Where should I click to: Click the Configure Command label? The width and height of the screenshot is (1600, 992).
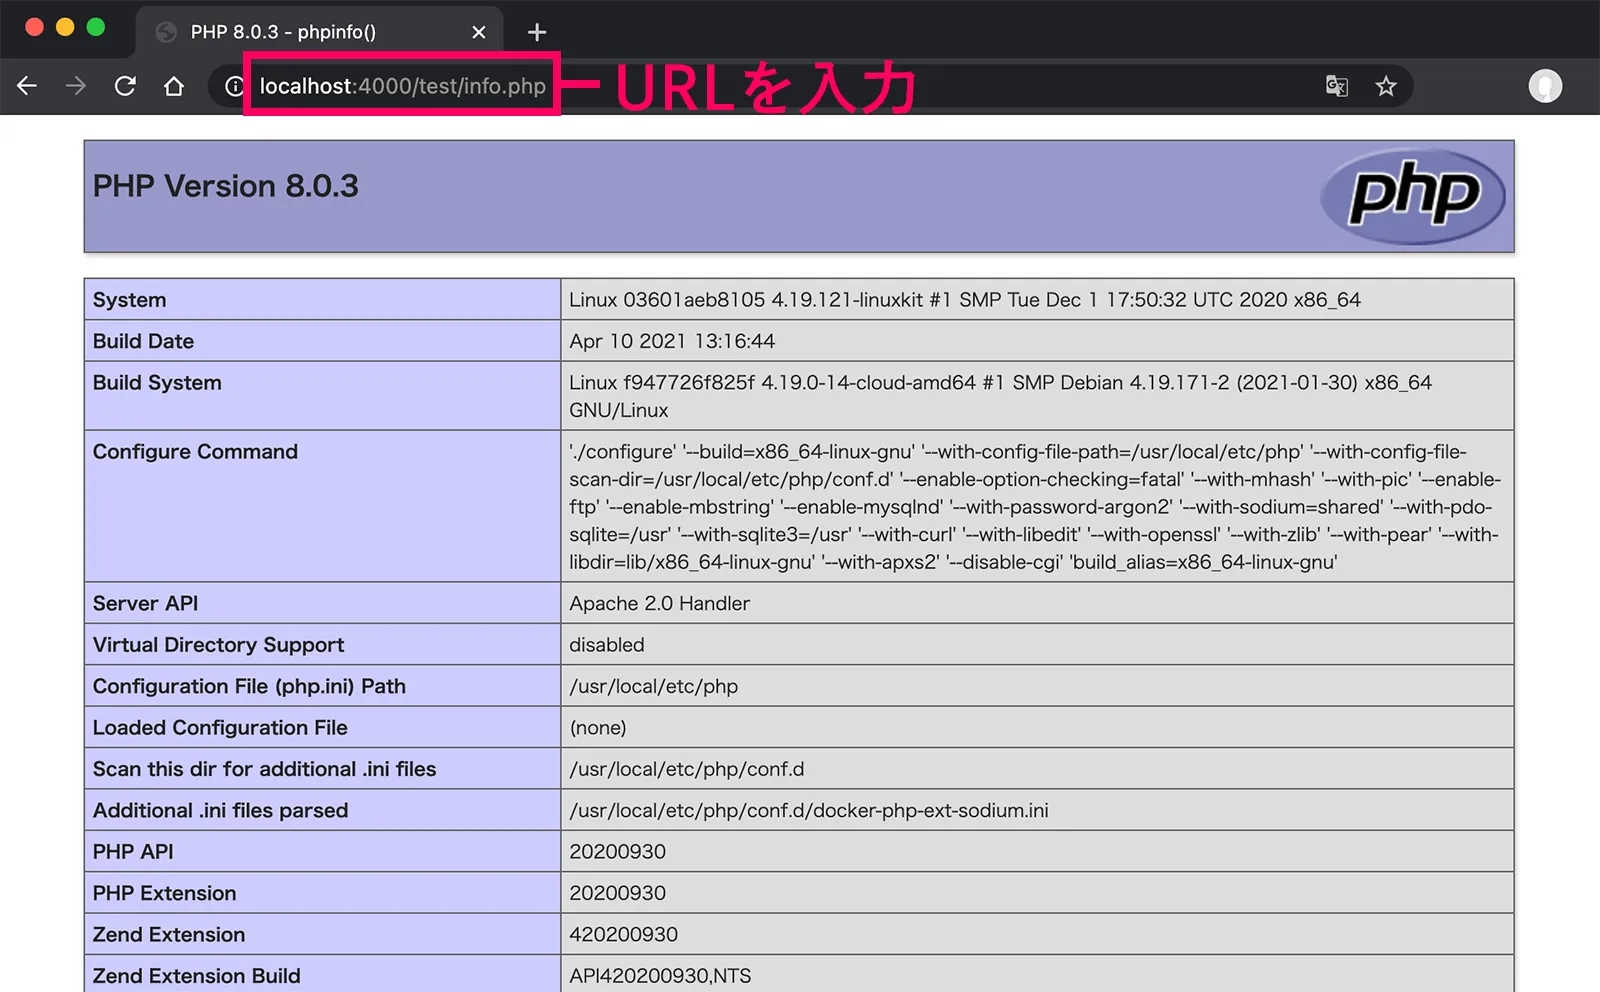coord(195,452)
